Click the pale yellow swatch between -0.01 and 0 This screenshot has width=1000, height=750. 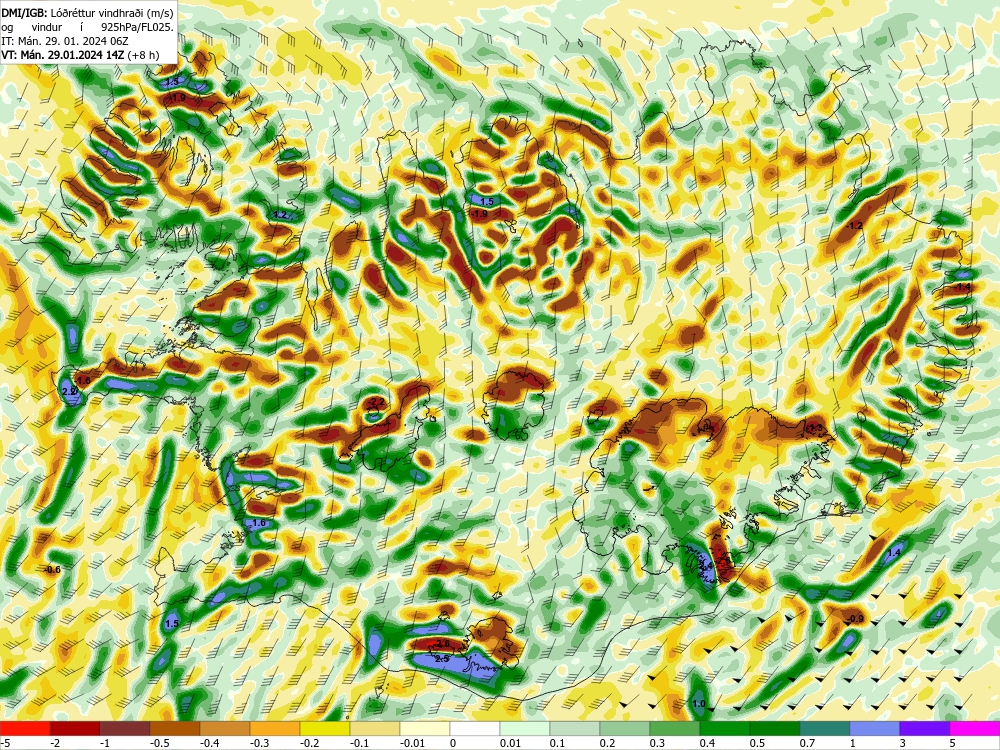[x=425, y=728]
